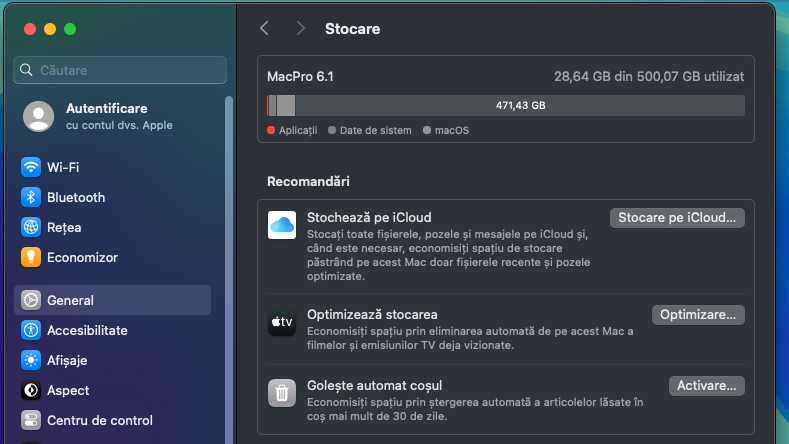Click the macOS legend dot
The image size is (789, 444).
click(427, 130)
